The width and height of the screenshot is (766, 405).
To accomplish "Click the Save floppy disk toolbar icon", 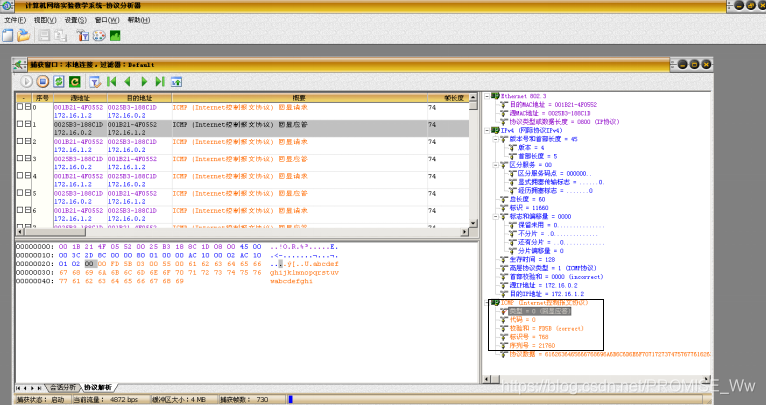I will [x=44, y=35].
